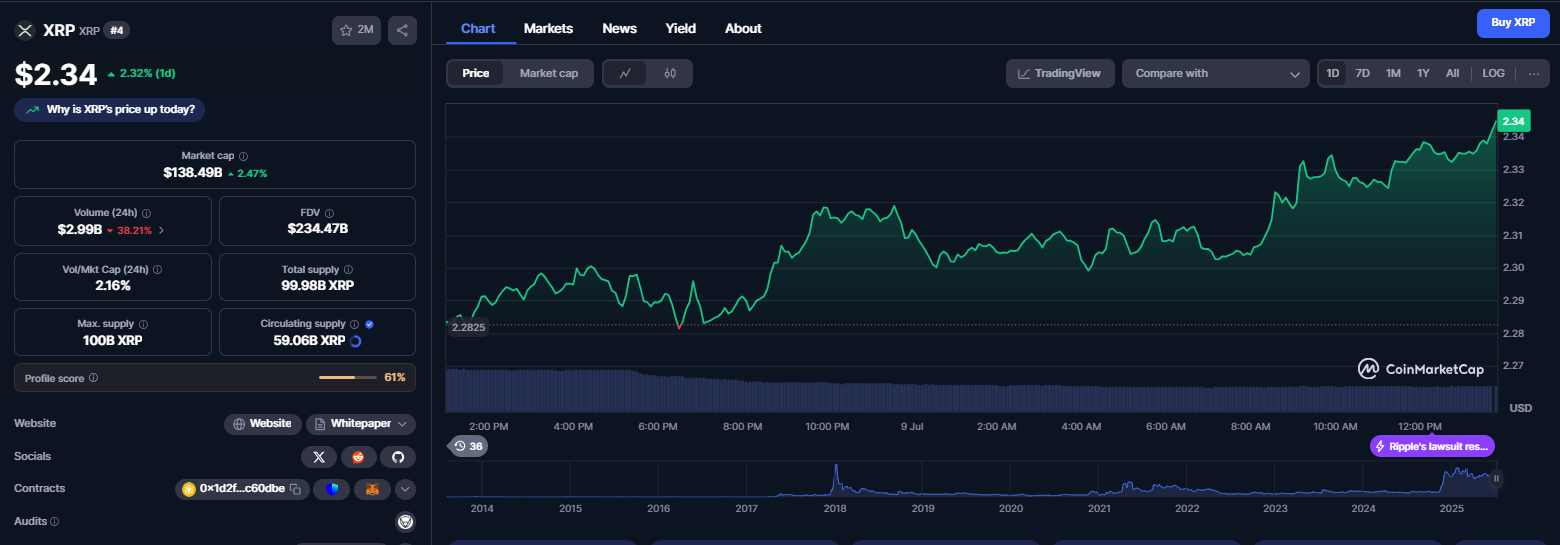This screenshot has height=545, width=1560.
Task: Open XRP's X (Twitter) social link
Action: coord(319,457)
